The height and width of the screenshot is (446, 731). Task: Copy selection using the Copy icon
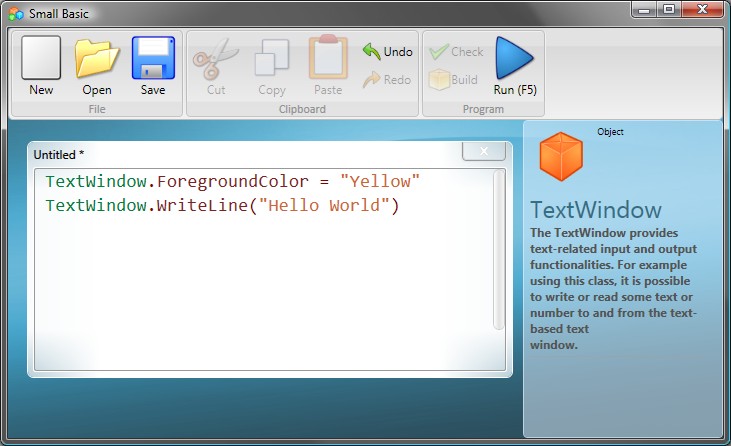[272, 66]
